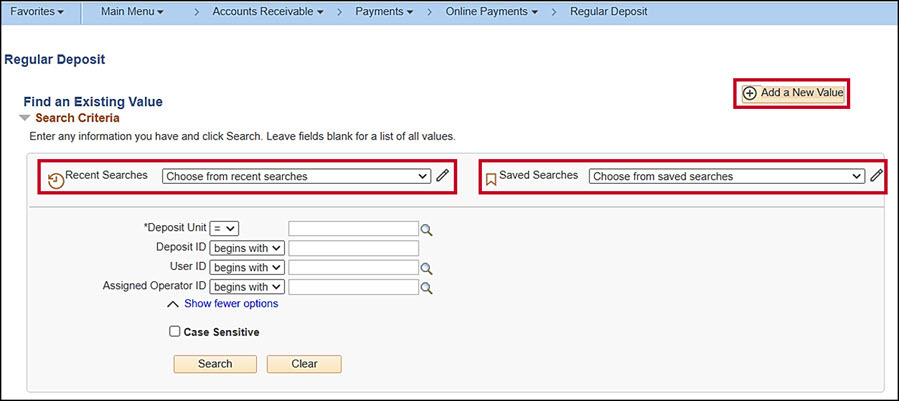Change the Deposit Unit equals operator dropdown
Viewport: 899px width, 401px height.
224,229
